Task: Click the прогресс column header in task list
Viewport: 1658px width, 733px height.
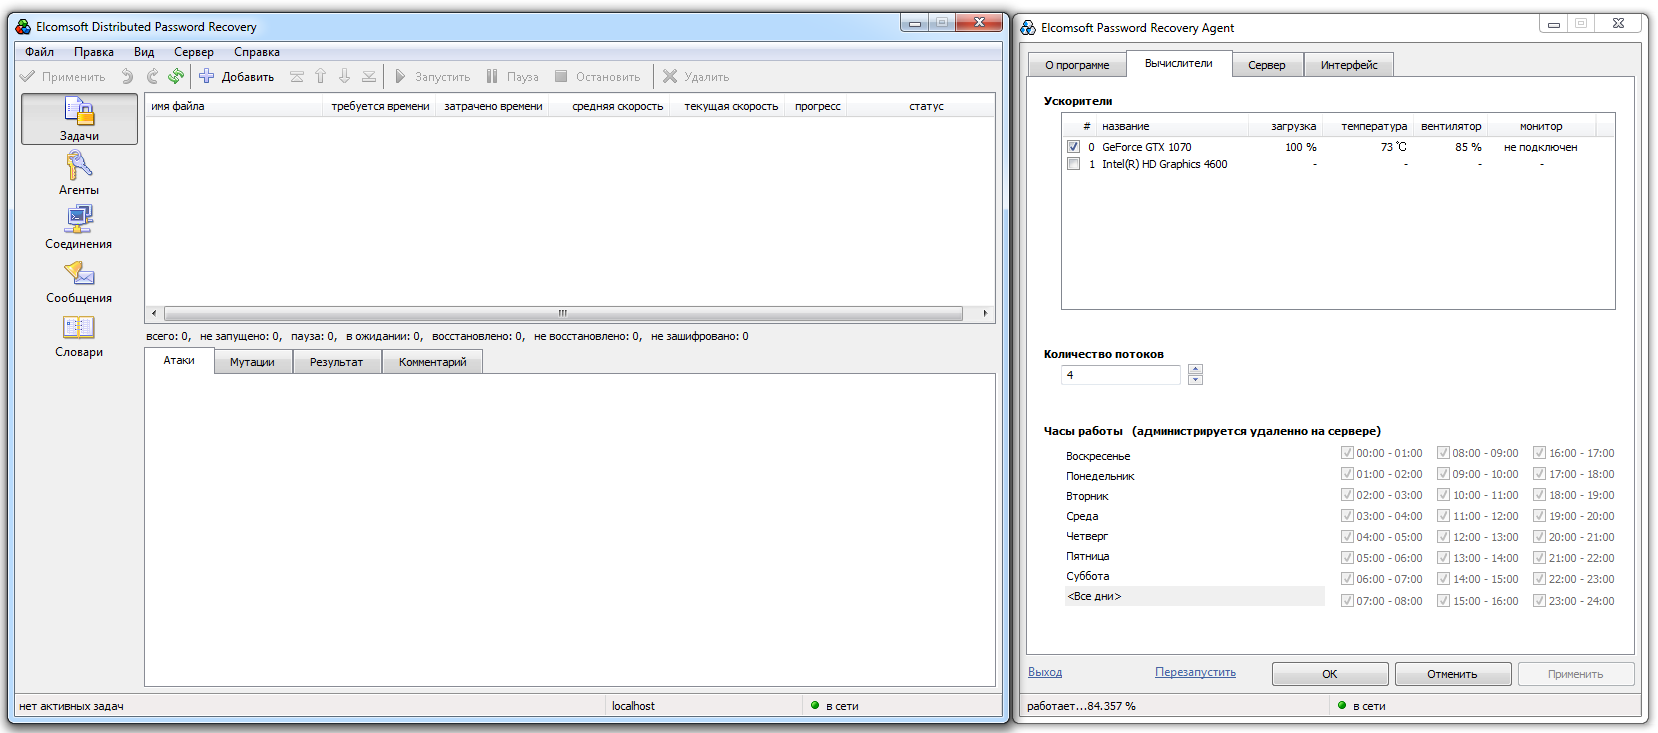Action: [x=818, y=106]
